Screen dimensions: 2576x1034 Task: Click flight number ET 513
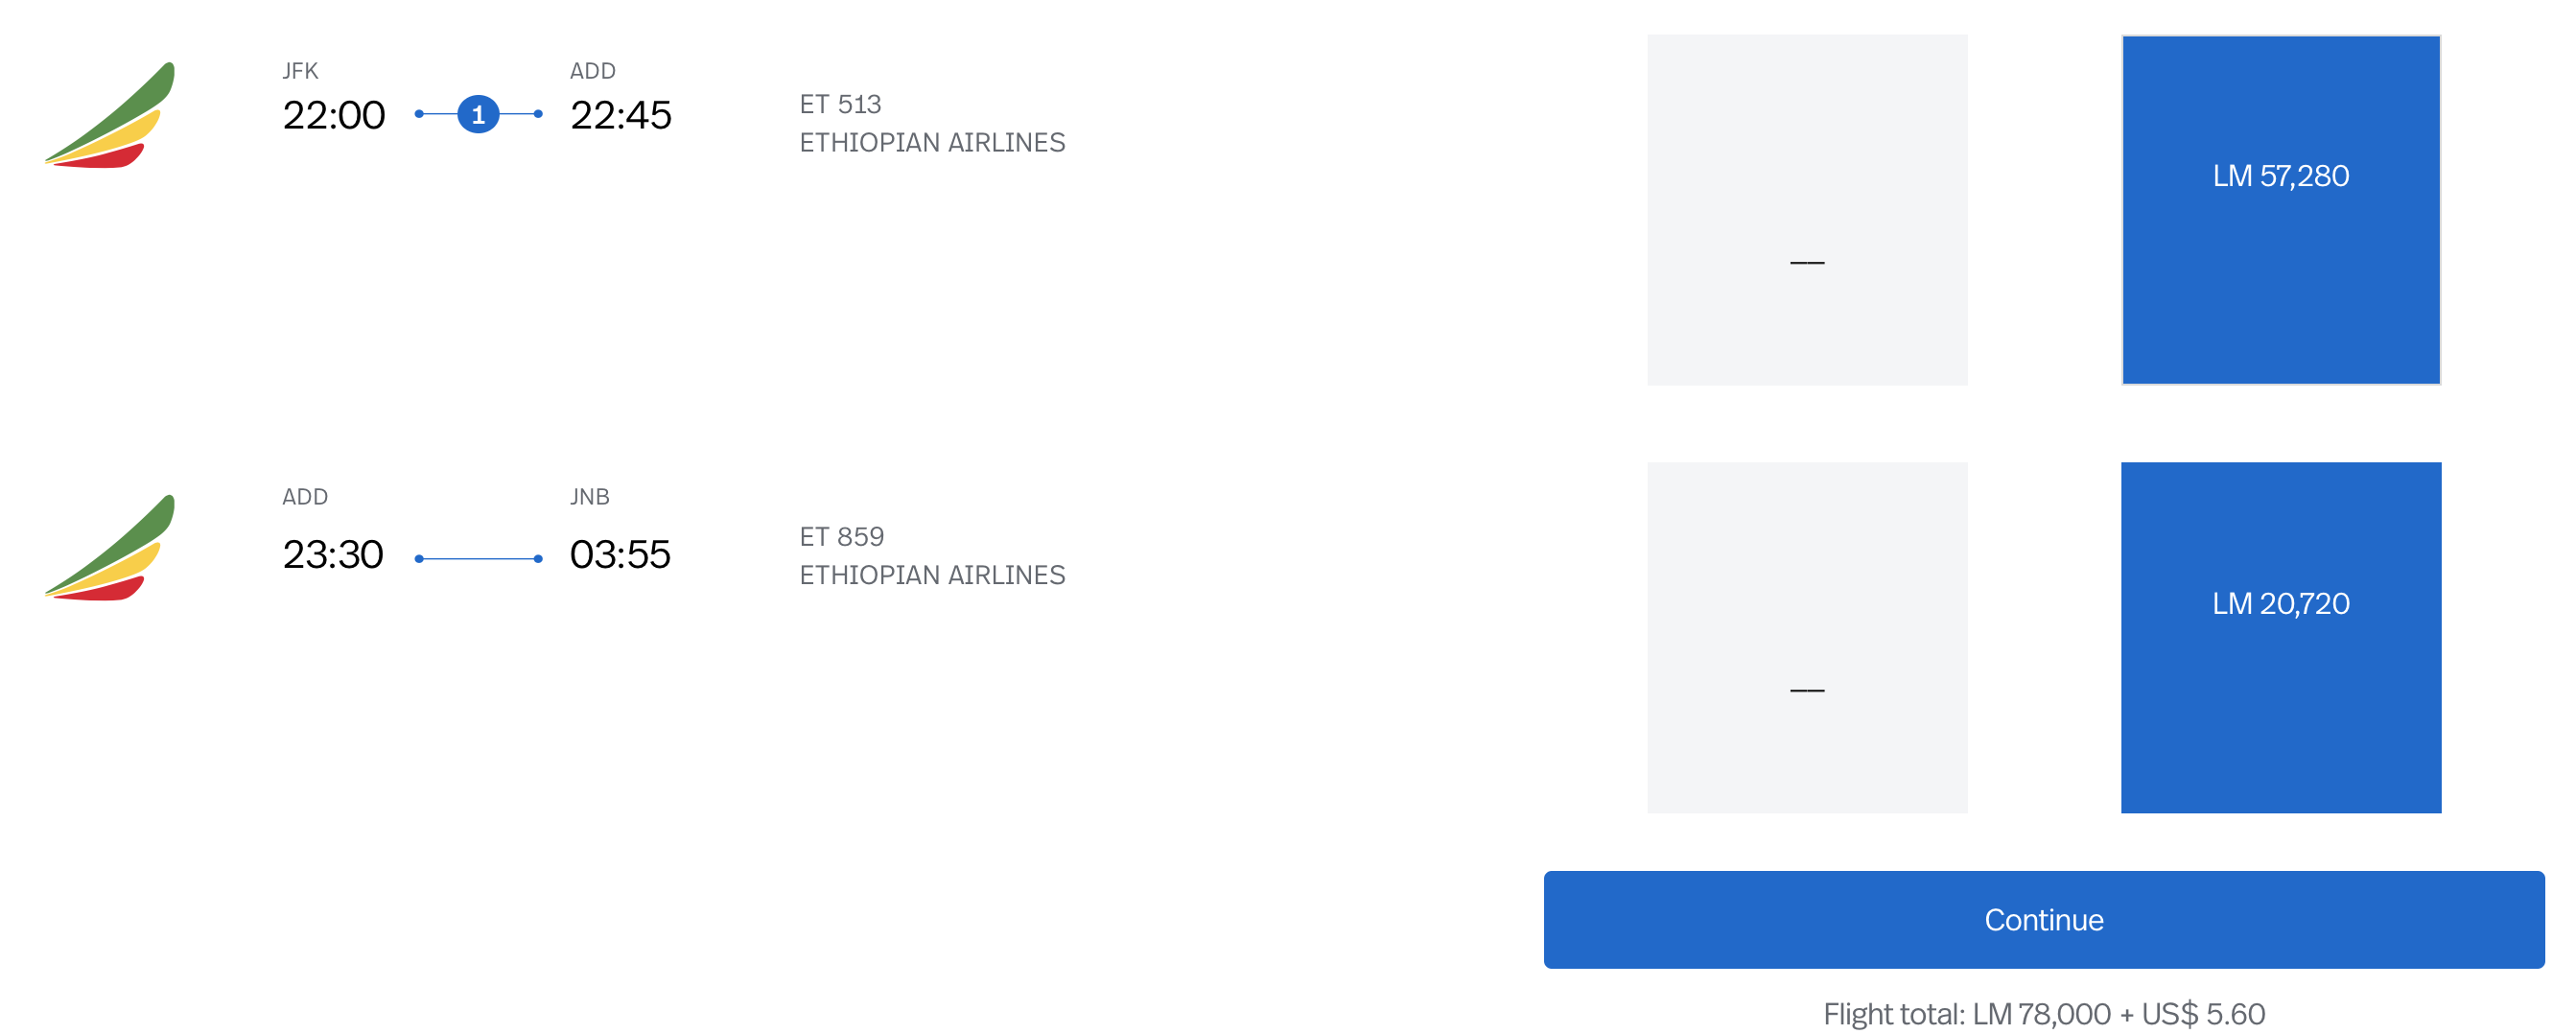tap(841, 104)
